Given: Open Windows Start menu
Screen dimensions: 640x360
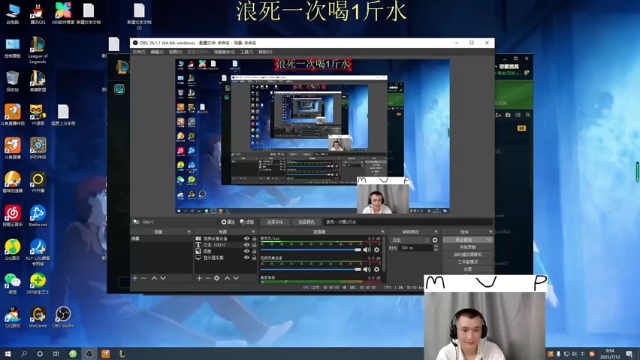Looking at the screenshot, I should (x=7, y=353).
